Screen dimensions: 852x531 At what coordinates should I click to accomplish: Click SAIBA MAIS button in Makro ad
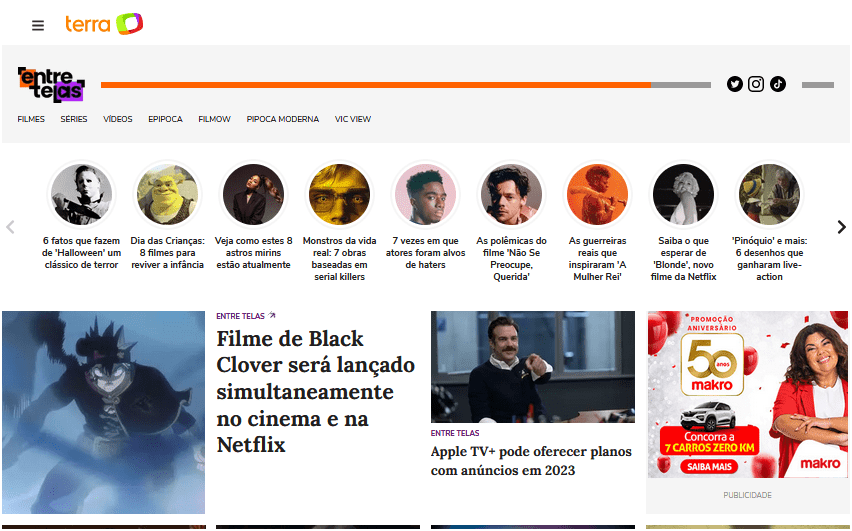709,466
